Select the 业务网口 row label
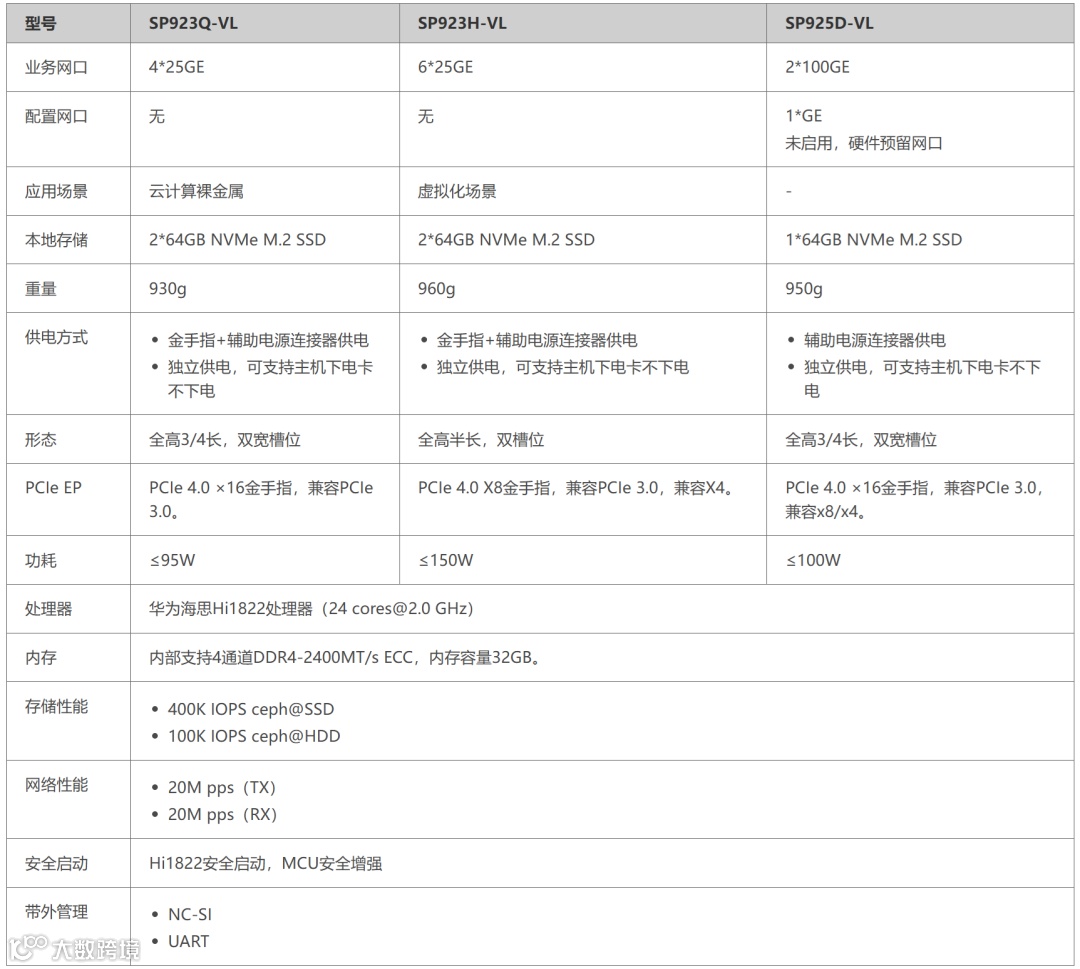The height and width of the screenshot is (969, 1080). tap(56, 67)
